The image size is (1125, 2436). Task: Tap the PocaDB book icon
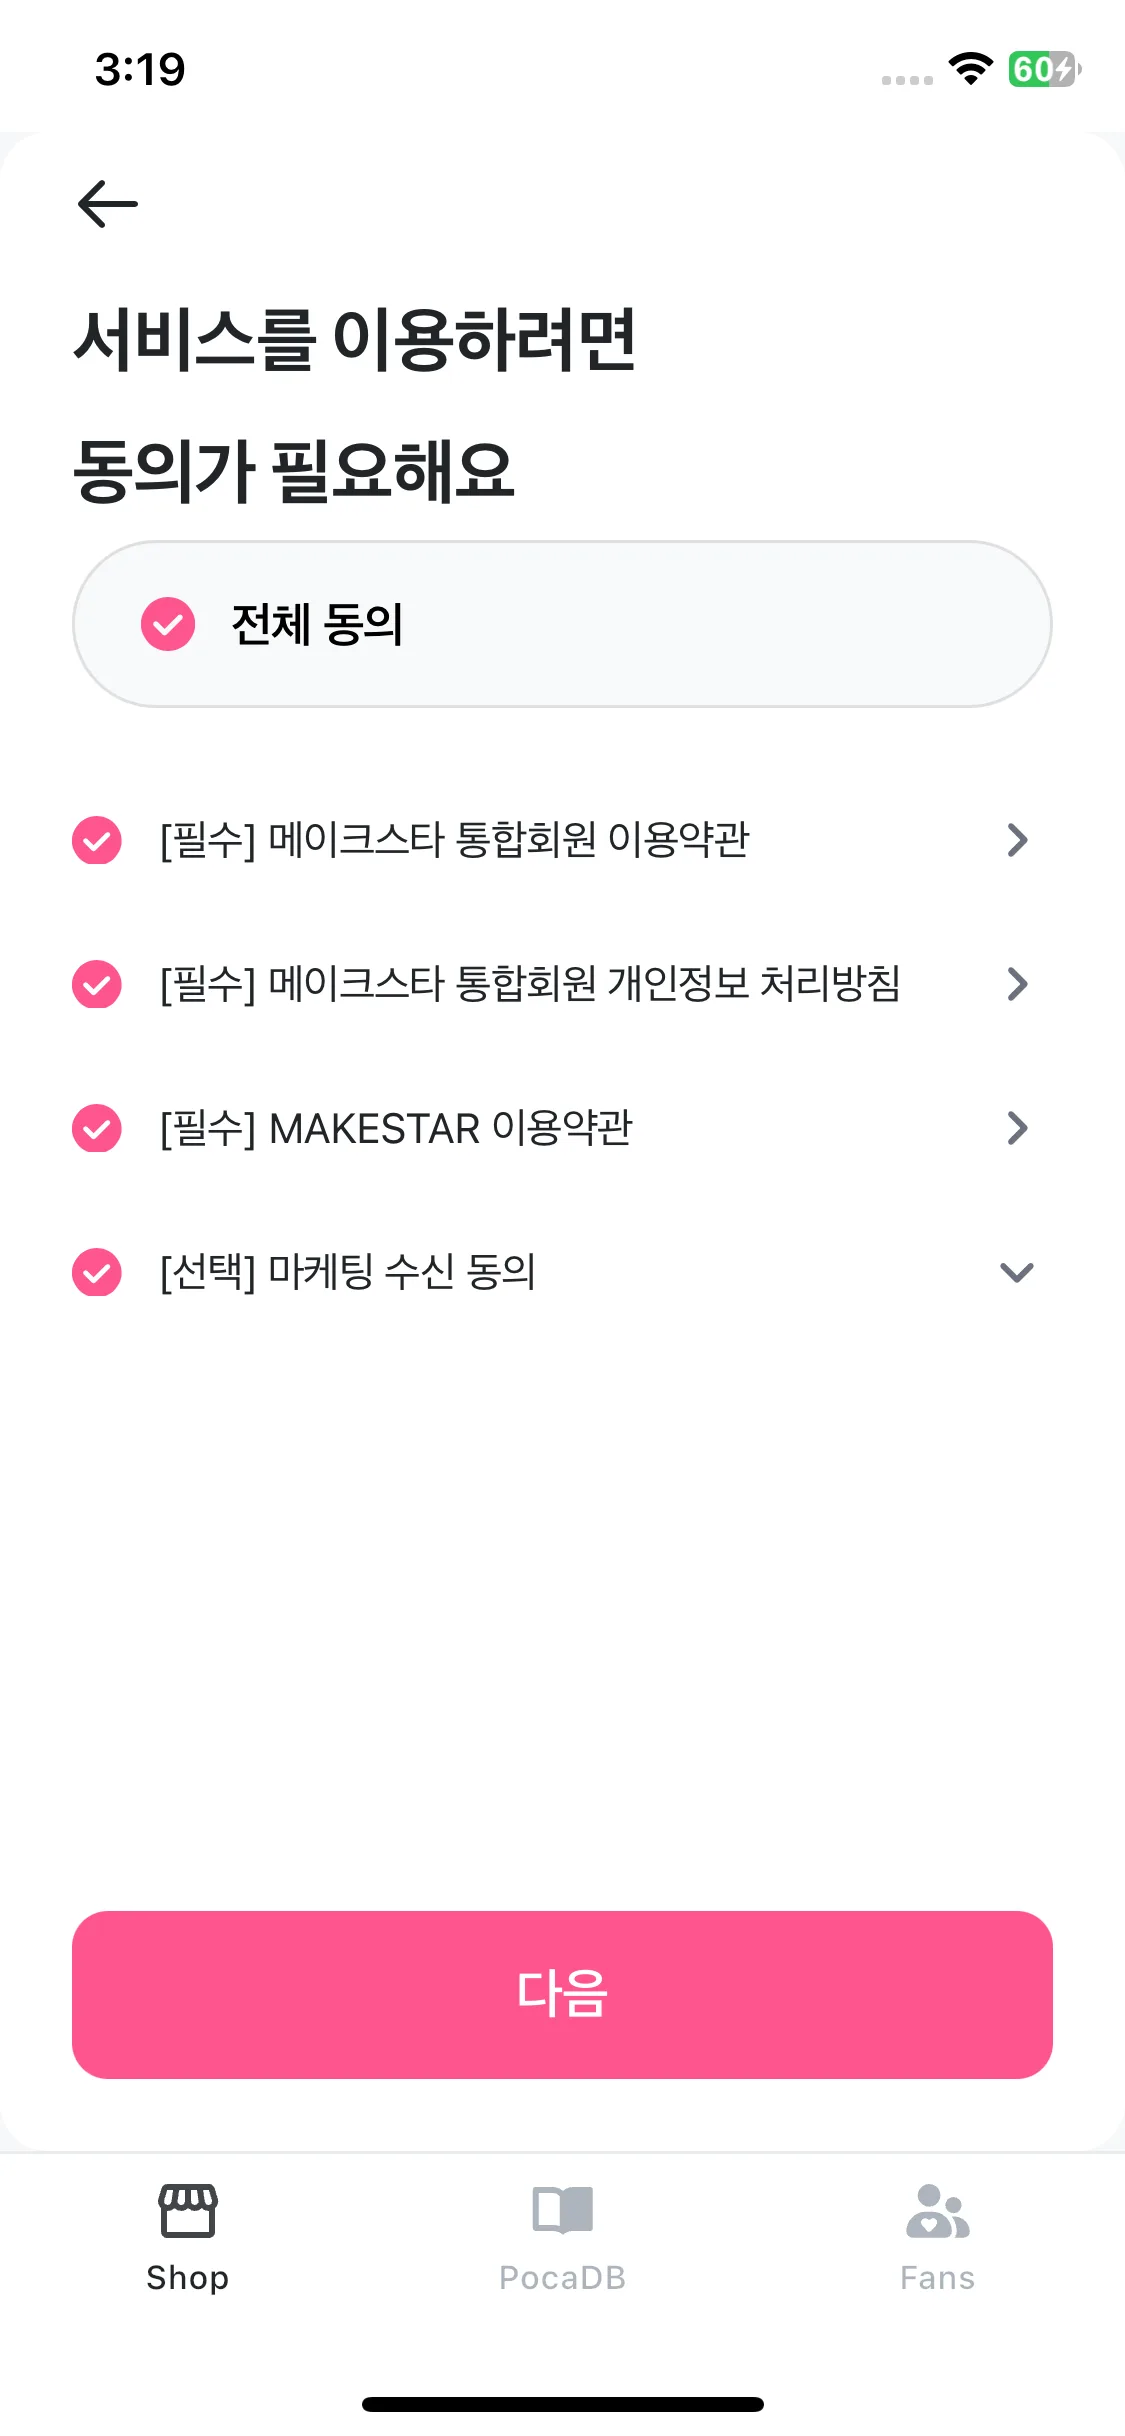(562, 2210)
